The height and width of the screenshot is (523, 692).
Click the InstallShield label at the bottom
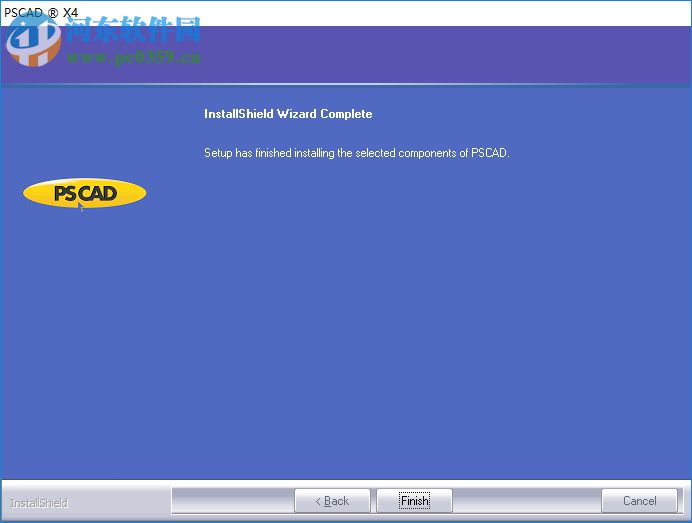pyautogui.click(x=39, y=503)
